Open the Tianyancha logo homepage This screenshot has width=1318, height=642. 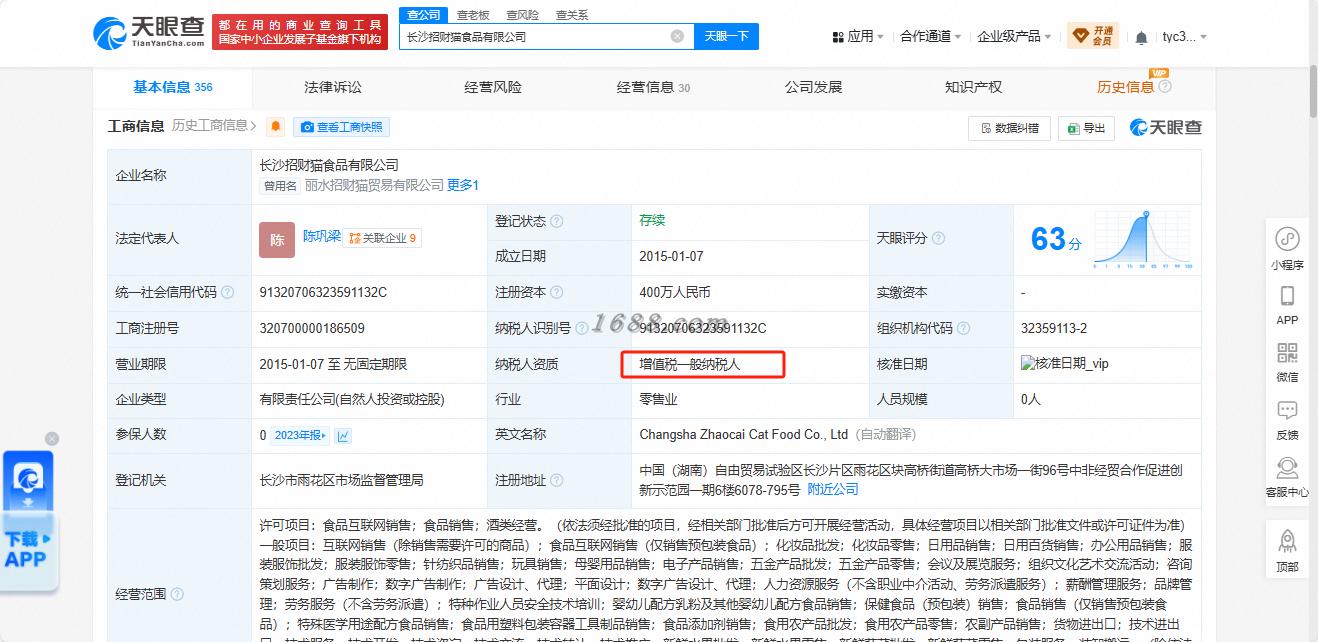[150, 32]
